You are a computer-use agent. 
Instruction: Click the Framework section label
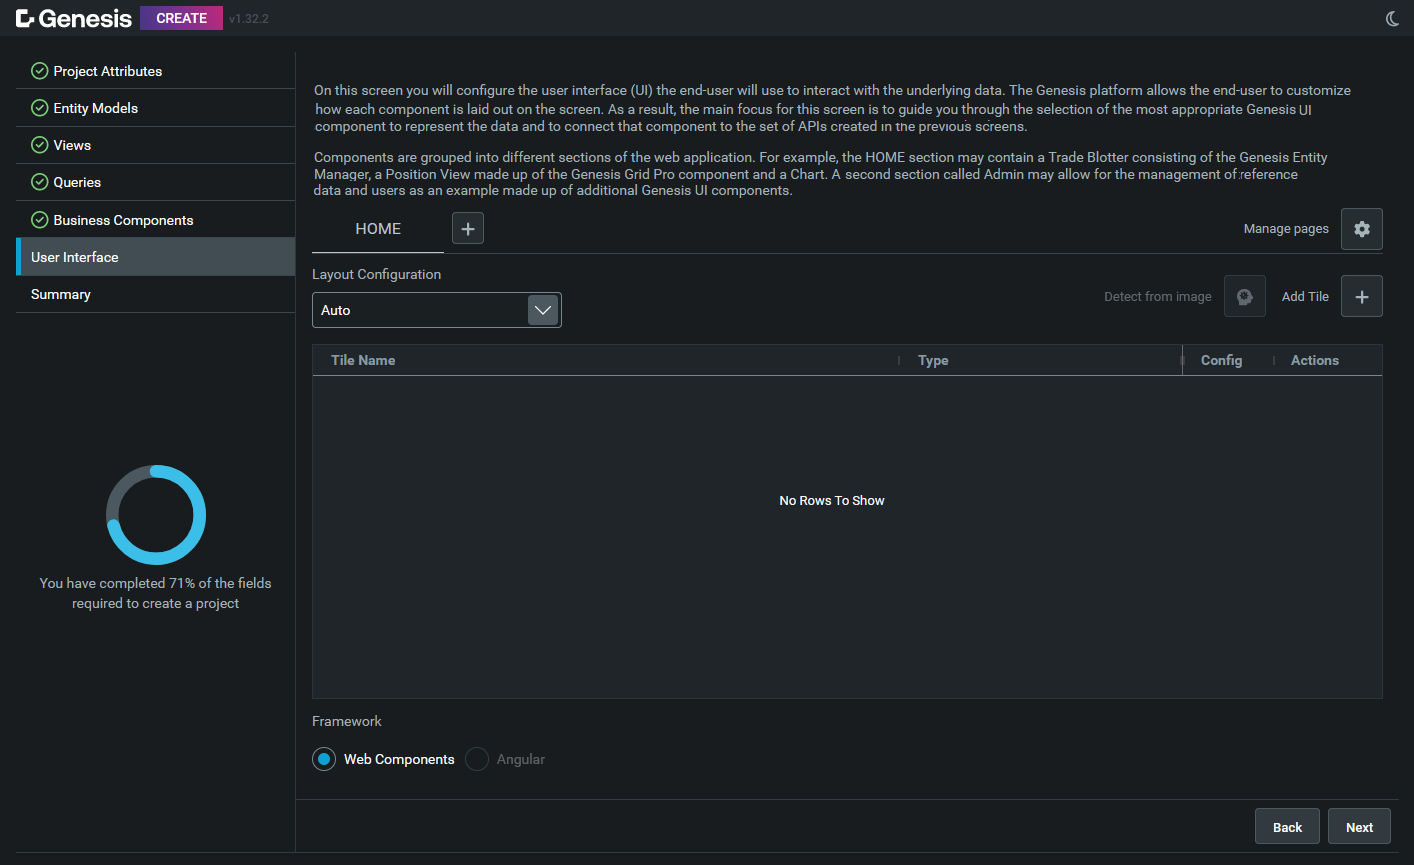click(x=347, y=721)
